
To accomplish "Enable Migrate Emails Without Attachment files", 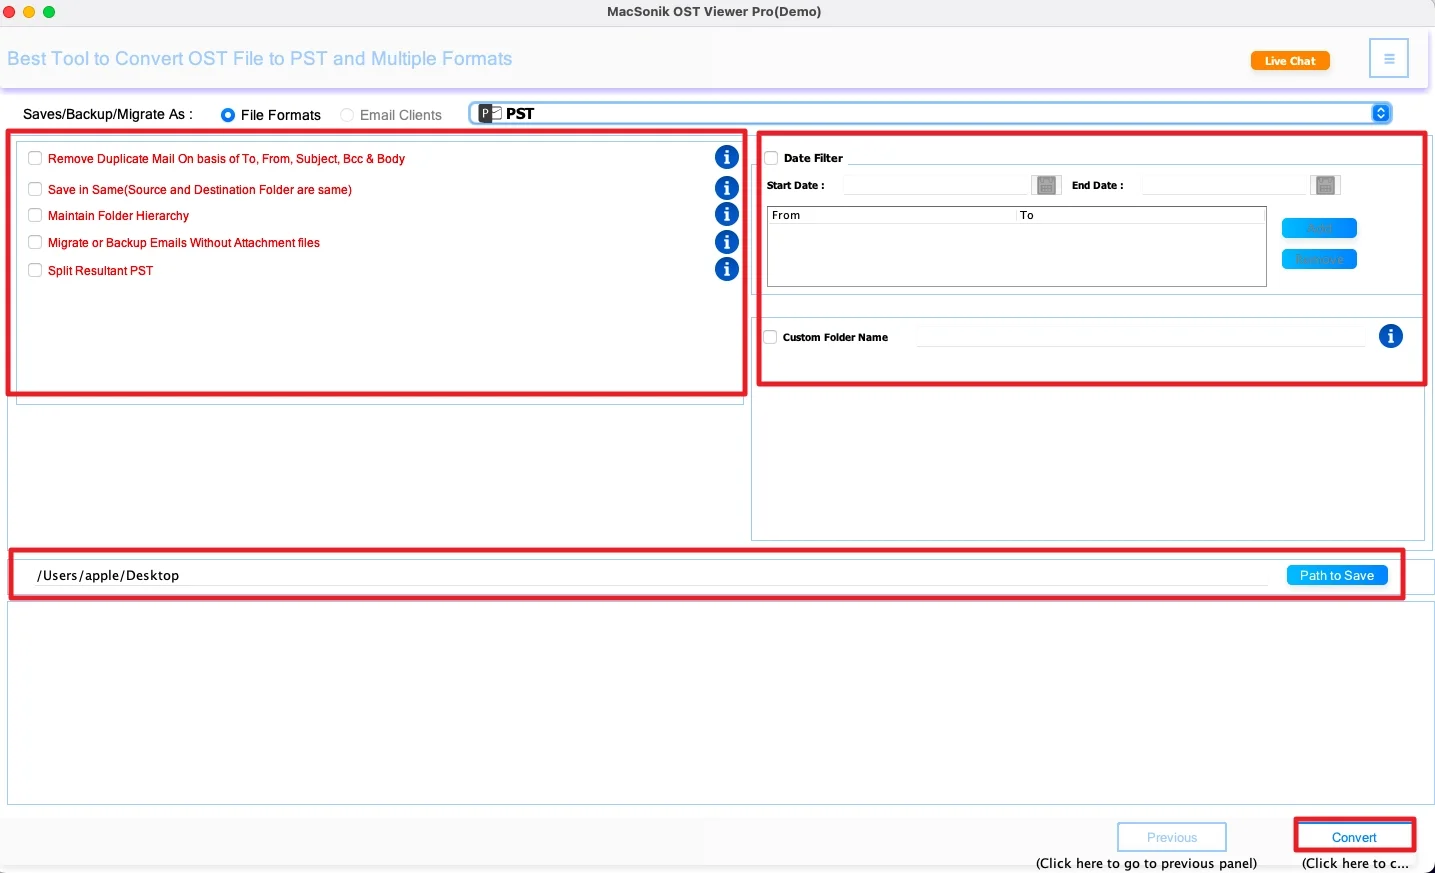I will [35, 242].
